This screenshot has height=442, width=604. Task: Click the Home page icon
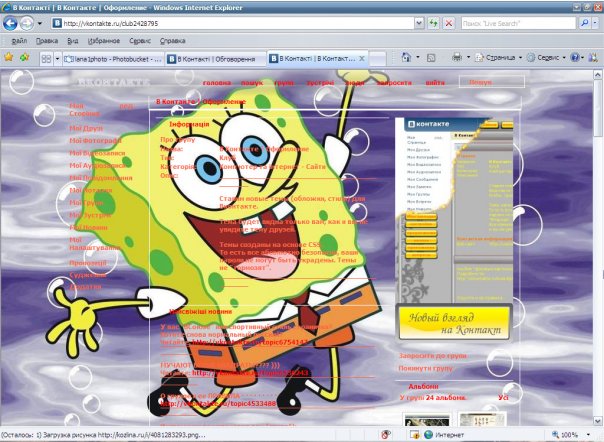coord(406,58)
